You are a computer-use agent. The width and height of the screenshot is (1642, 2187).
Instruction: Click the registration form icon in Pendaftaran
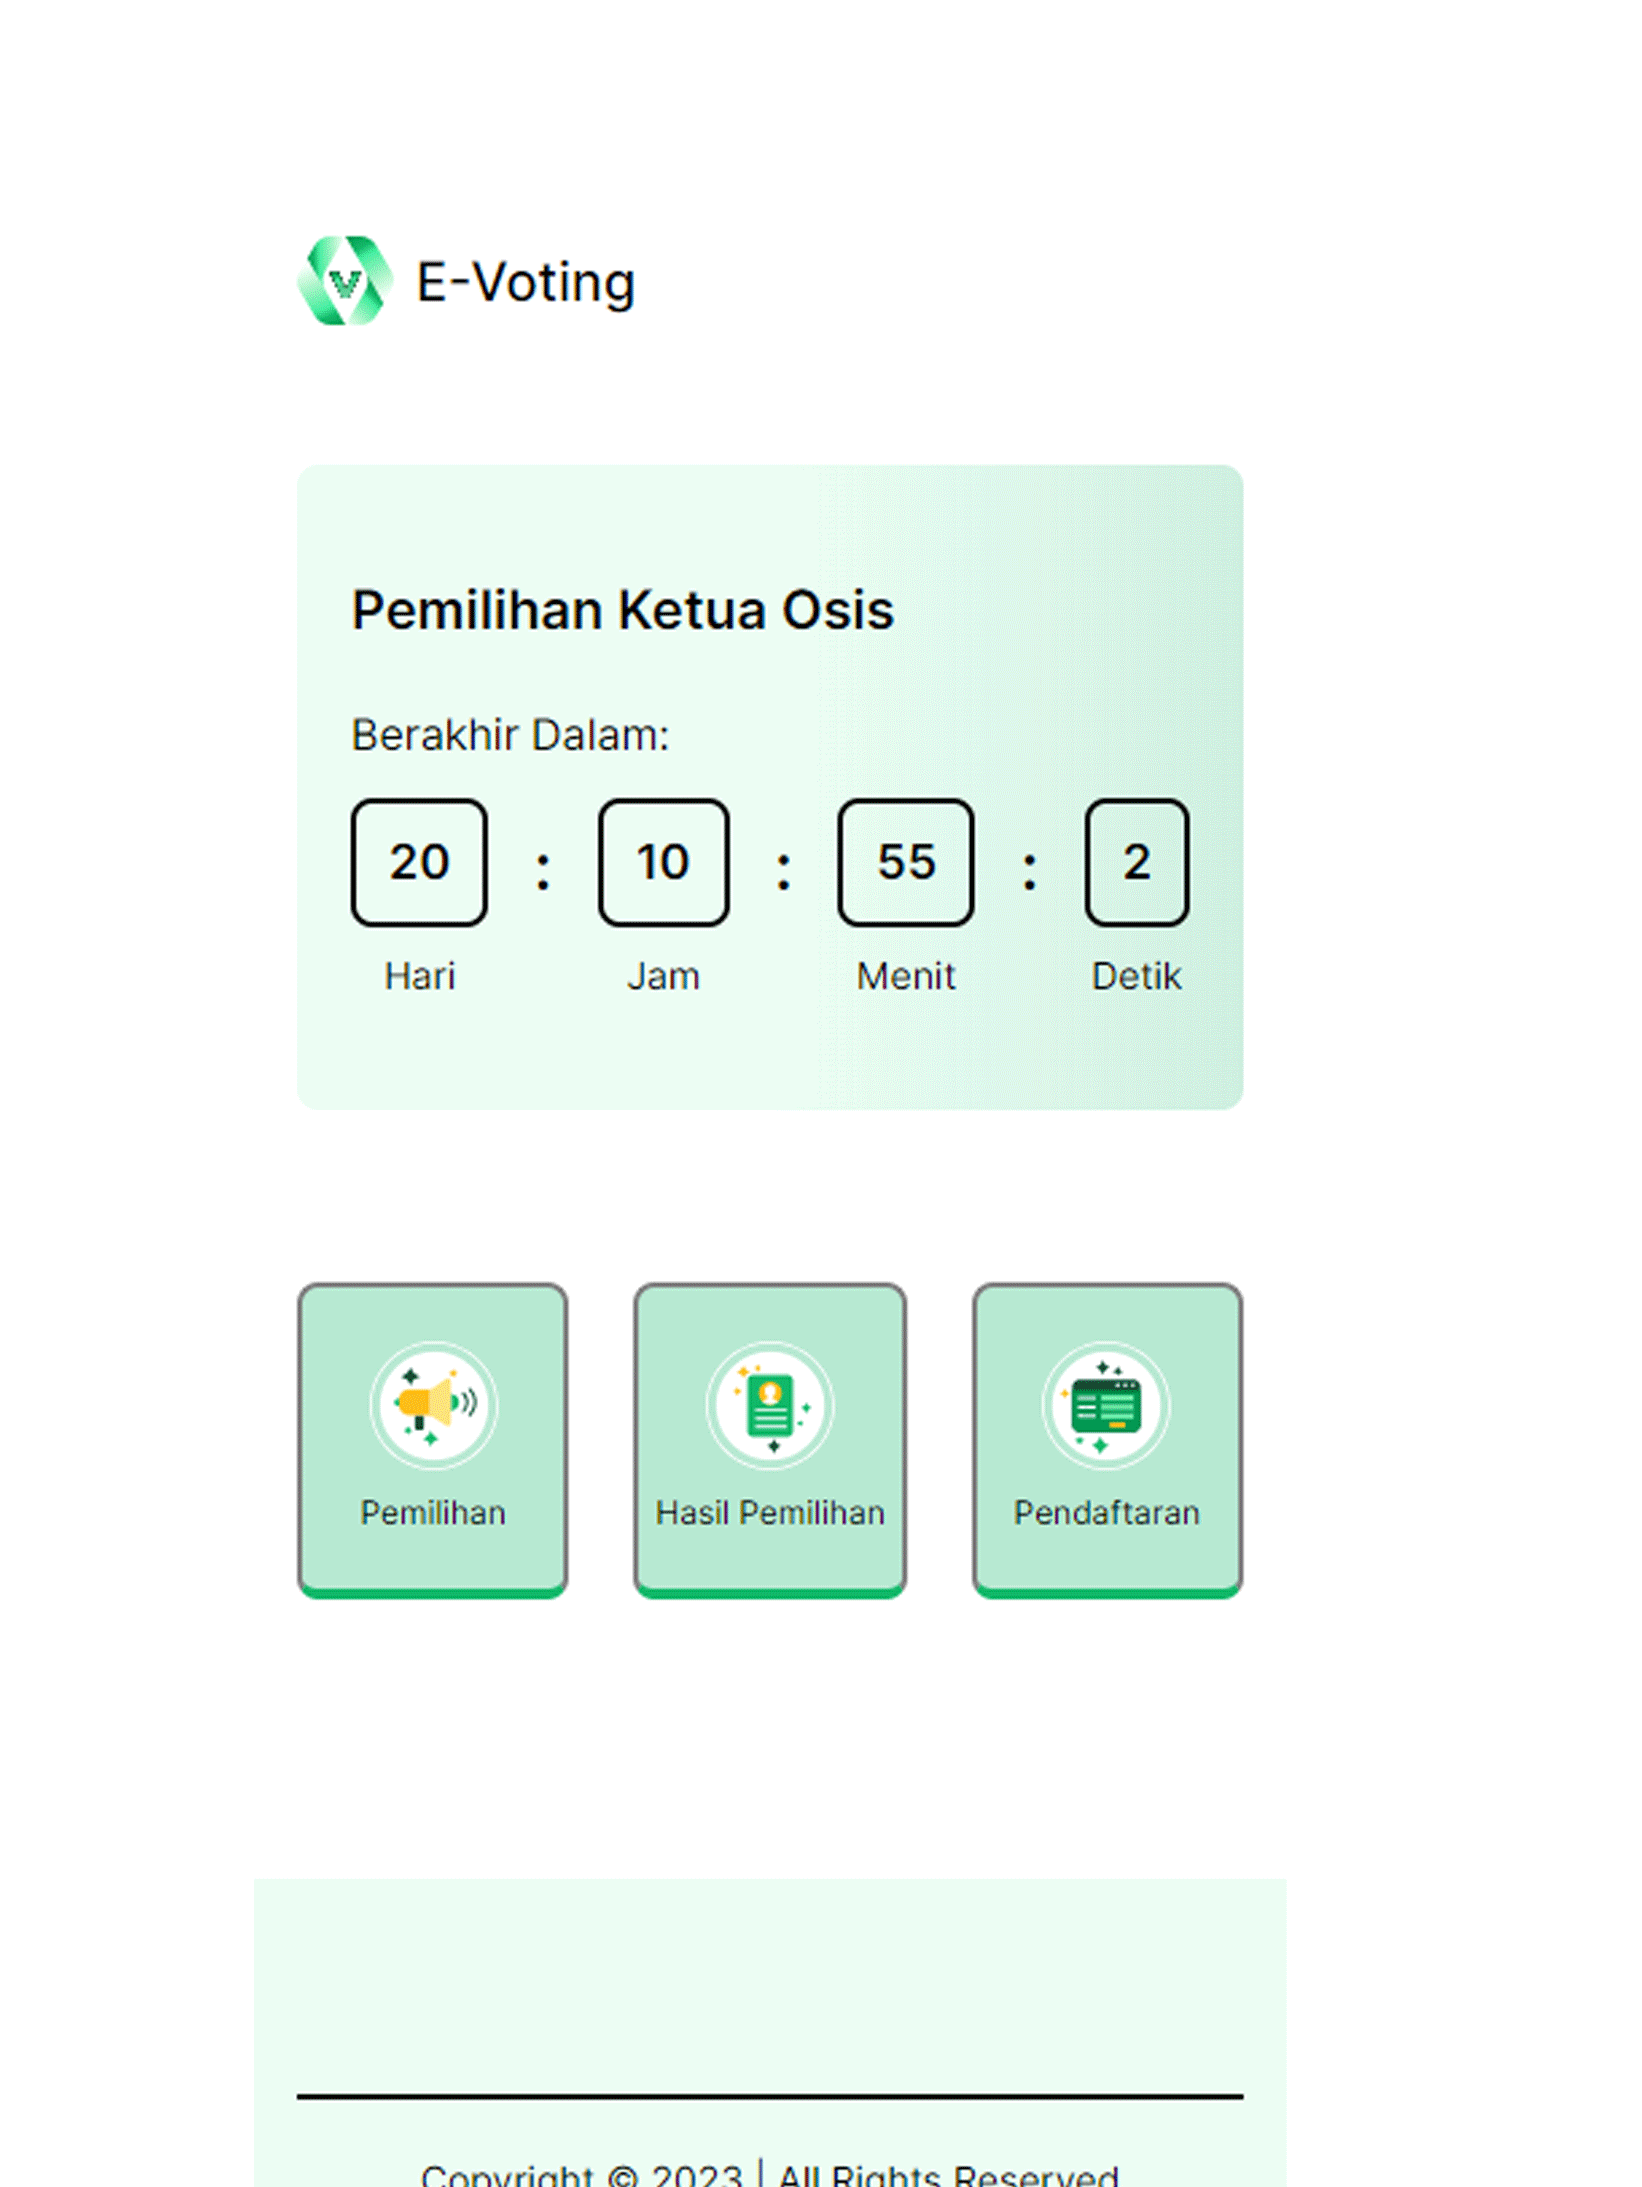(x=1105, y=1404)
